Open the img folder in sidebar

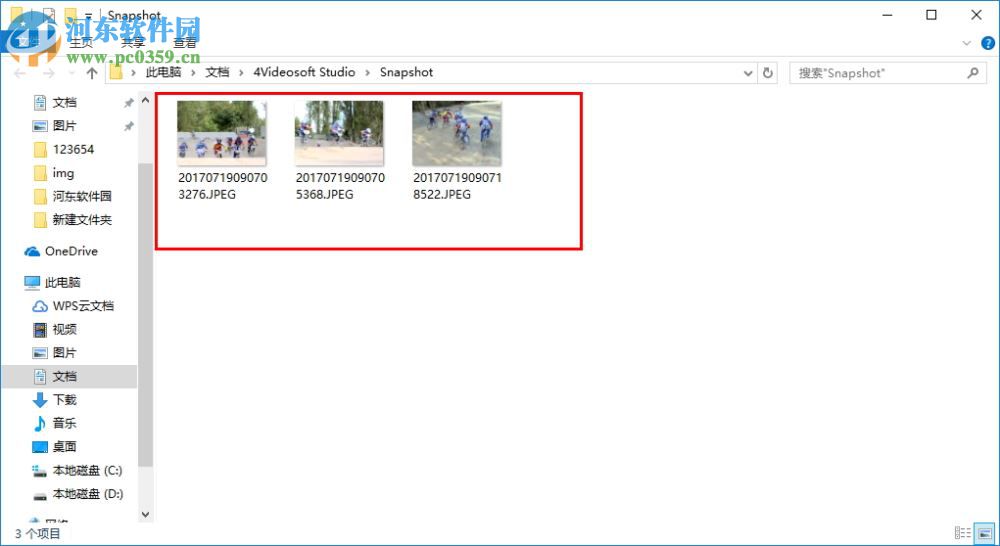point(63,173)
